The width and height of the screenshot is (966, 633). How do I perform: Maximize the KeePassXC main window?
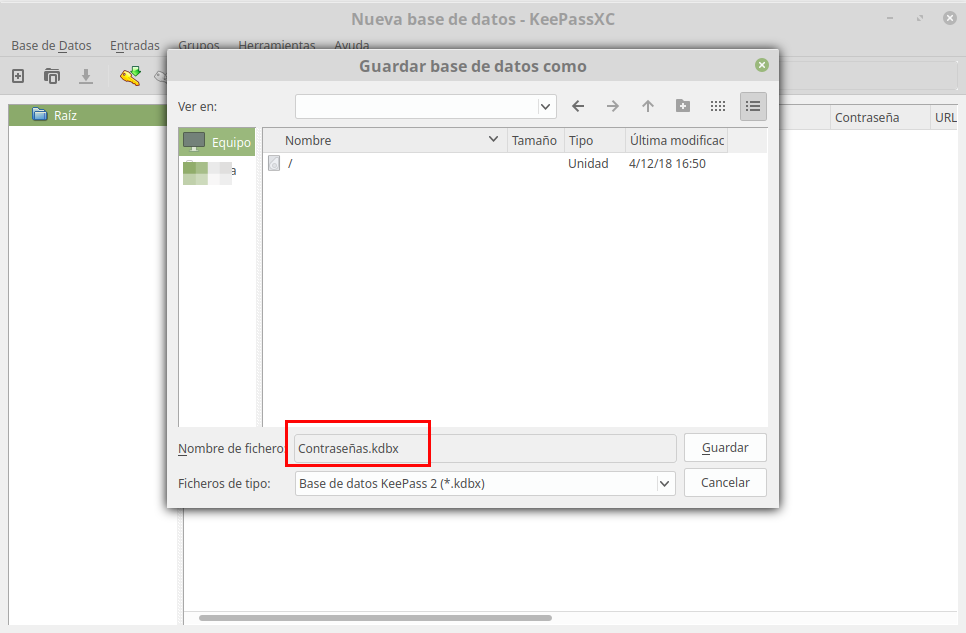(920, 18)
